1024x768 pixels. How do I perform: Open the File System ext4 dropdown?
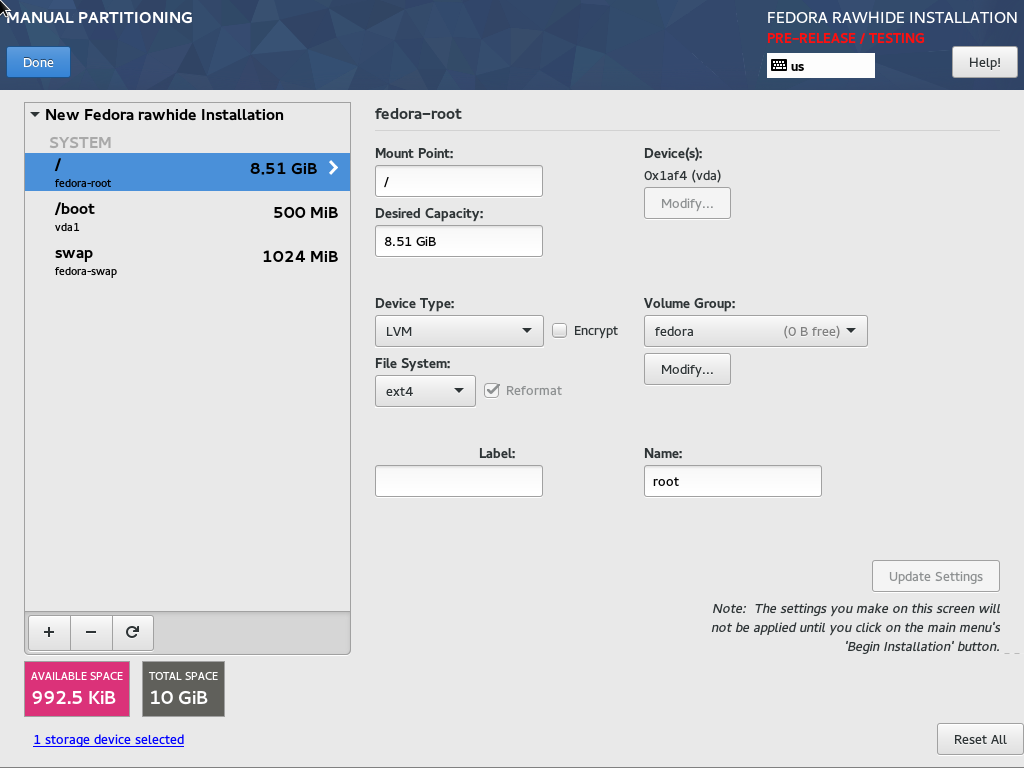point(425,391)
